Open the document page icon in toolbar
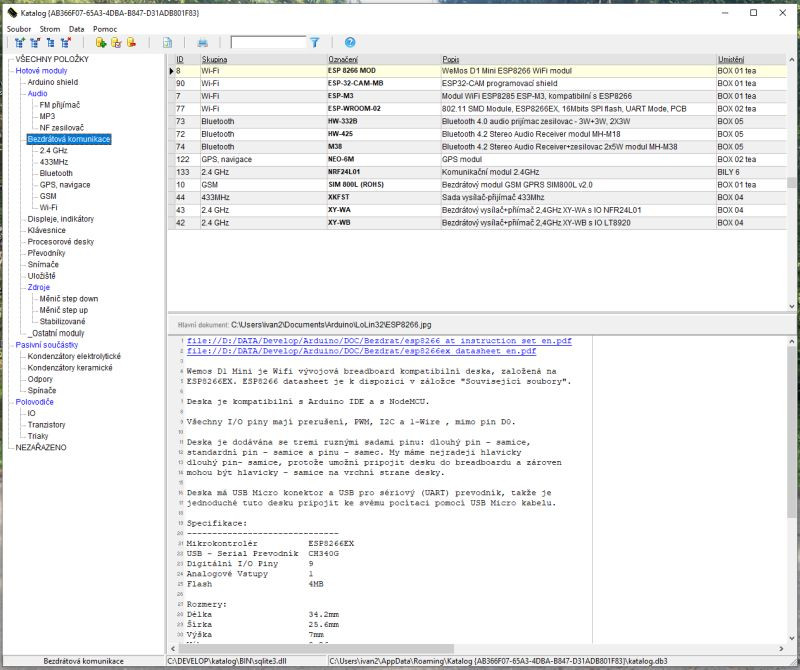The width and height of the screenshot is (800, 670). click(x=168, y=43)
